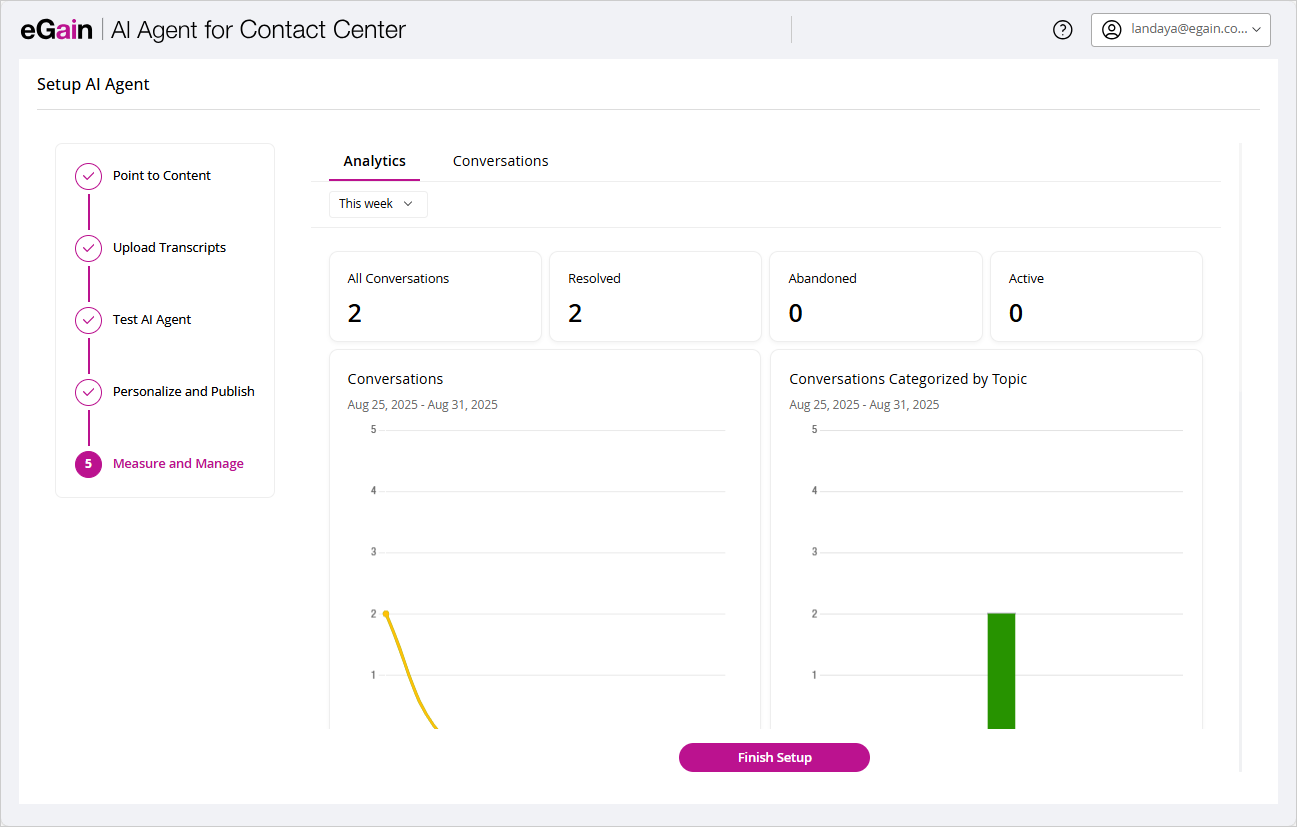Open the Upload Transcripts step label
This screenshot has height=827, width=1297.
click(169, 248)
